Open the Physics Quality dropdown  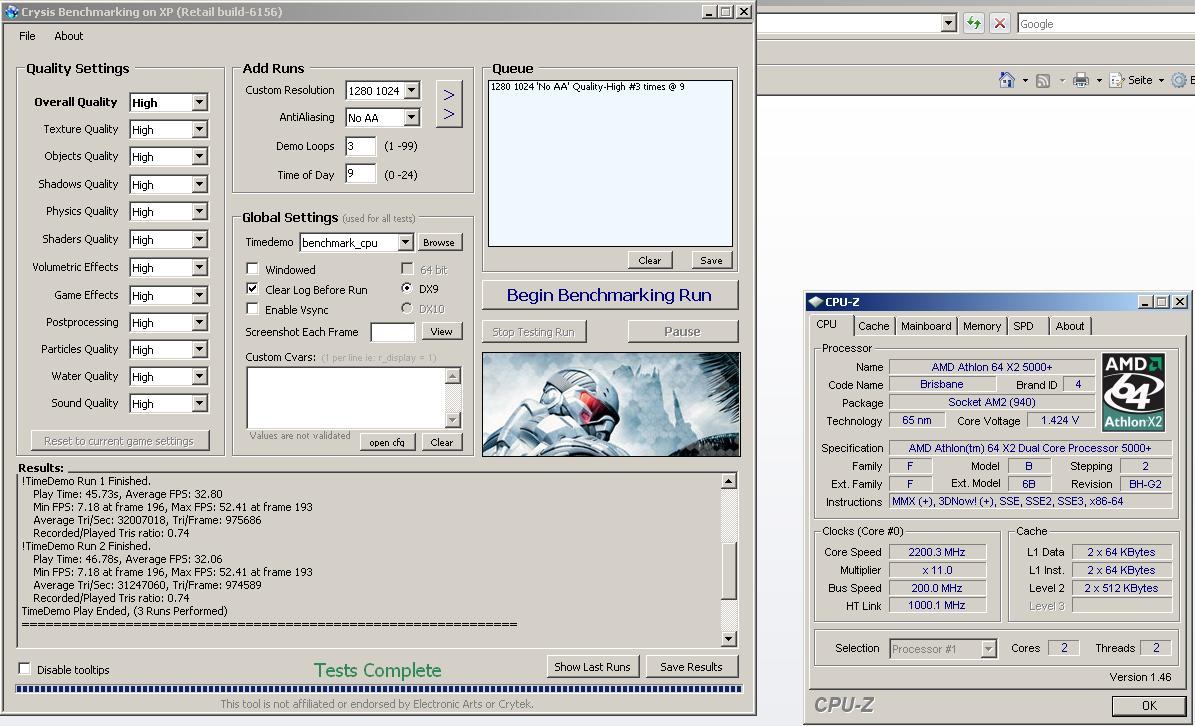point(200,212)
